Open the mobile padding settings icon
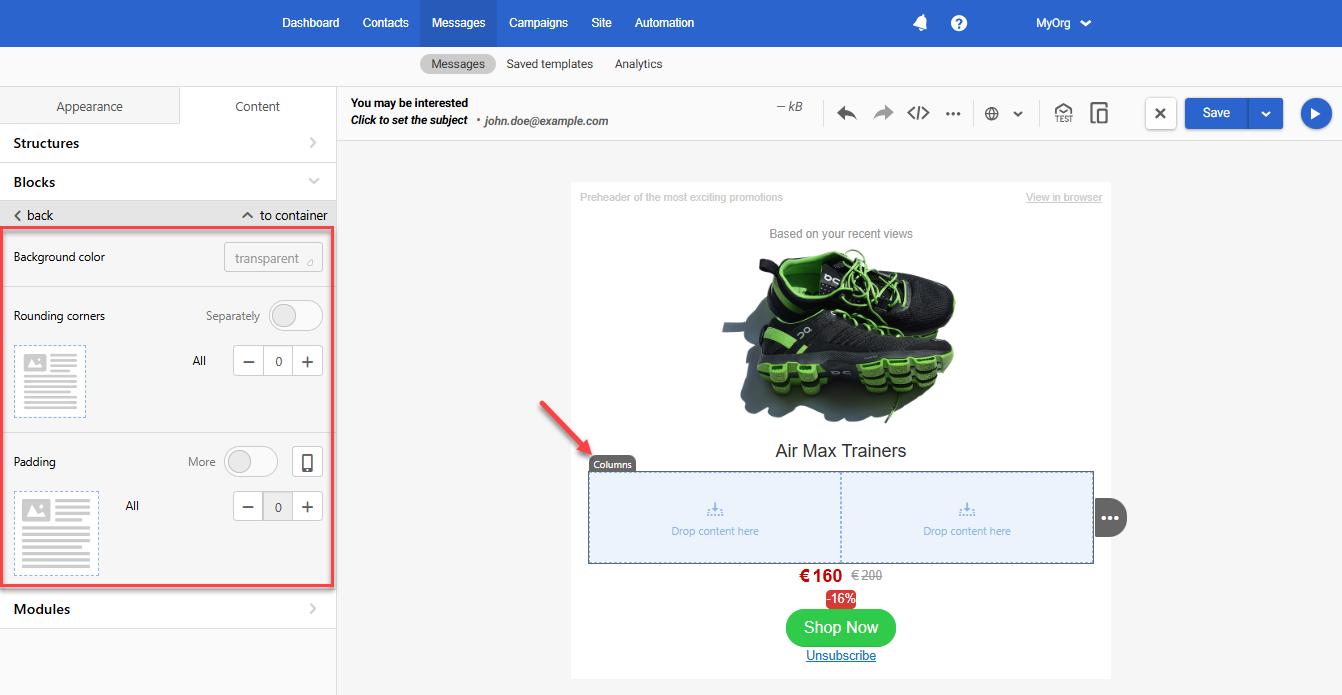 click(307, 462)
